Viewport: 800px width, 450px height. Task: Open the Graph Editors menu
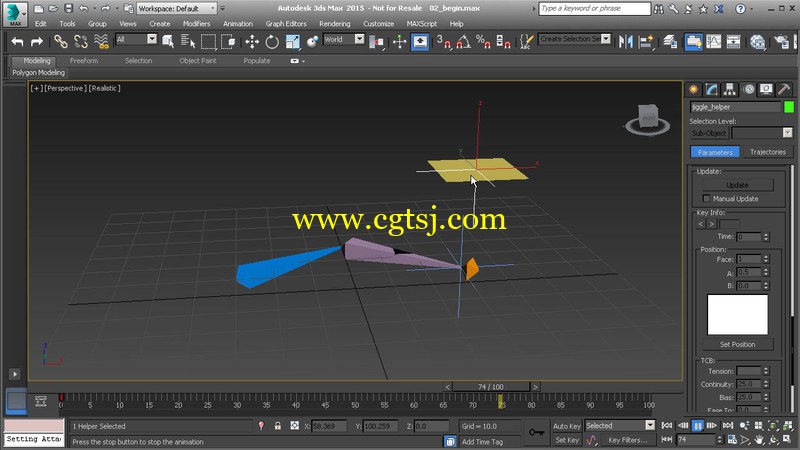pyautogui.click(x=286, y=23)
